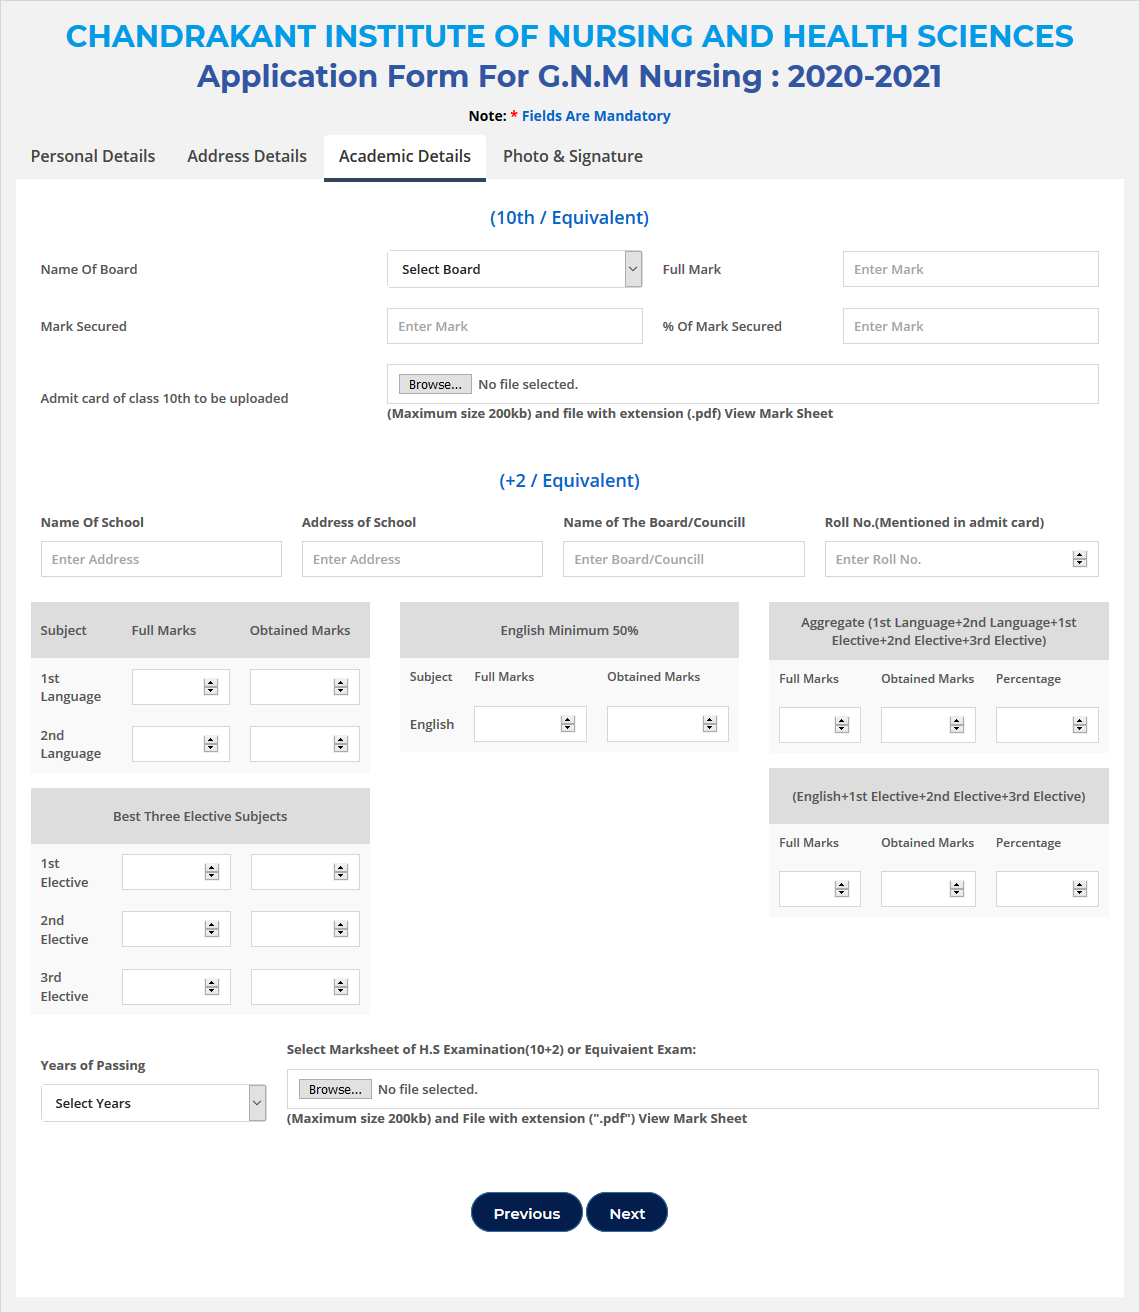Viewport: 1140px width, 1313px height.
Task: Click Full Marks spinner under English+1st Elective section
Action: [842, 889]
